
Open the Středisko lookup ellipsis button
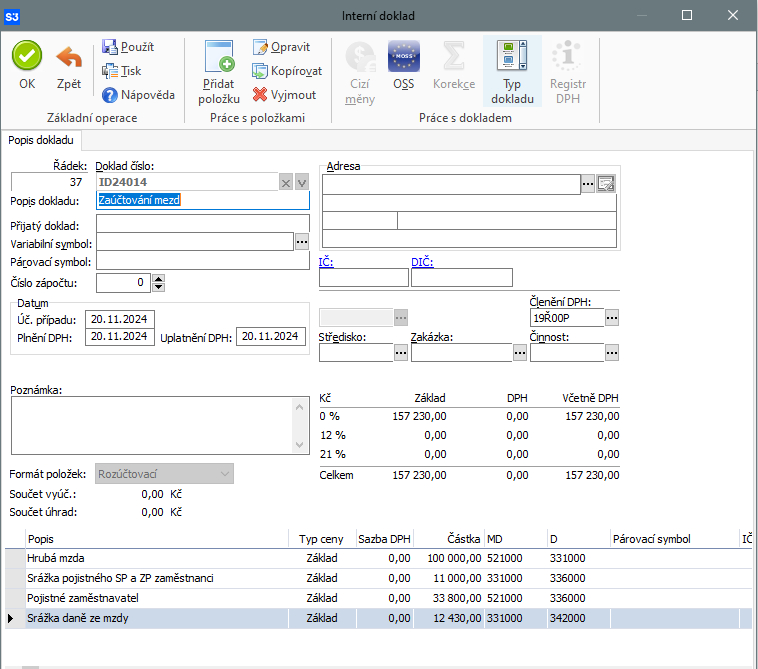[401, 352]
